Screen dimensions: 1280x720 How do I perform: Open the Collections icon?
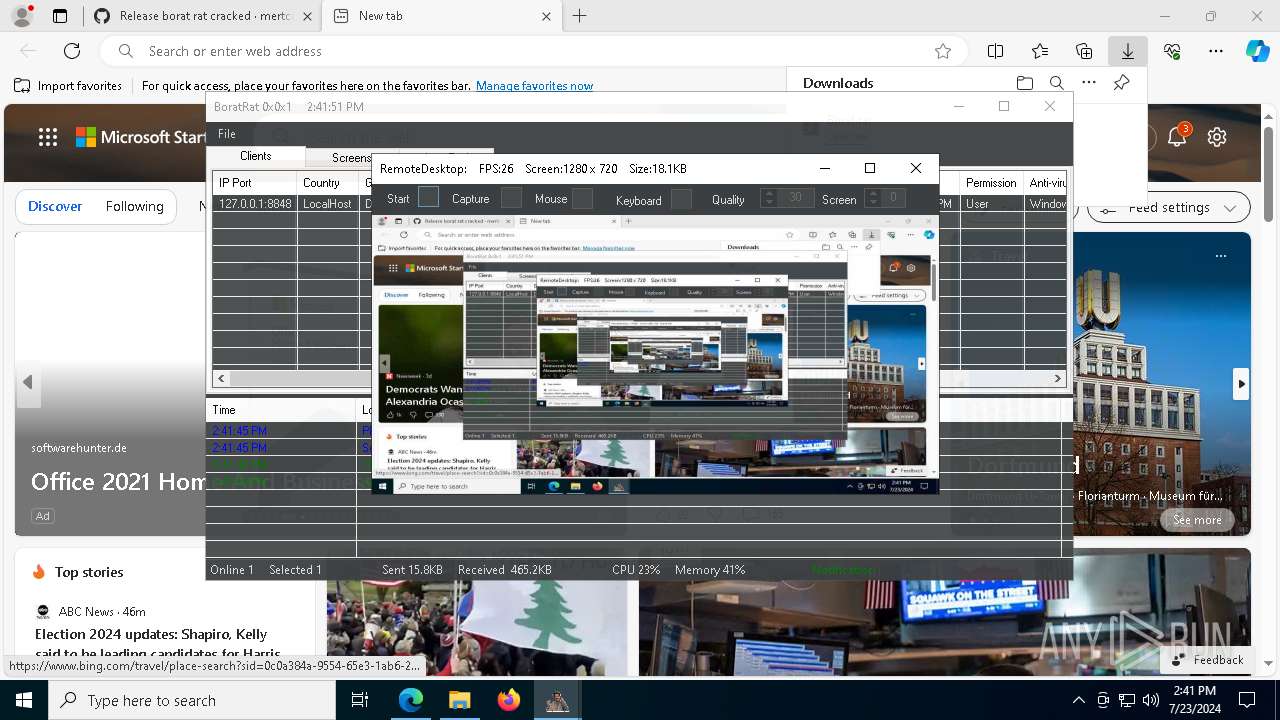tap(1084, 51)
